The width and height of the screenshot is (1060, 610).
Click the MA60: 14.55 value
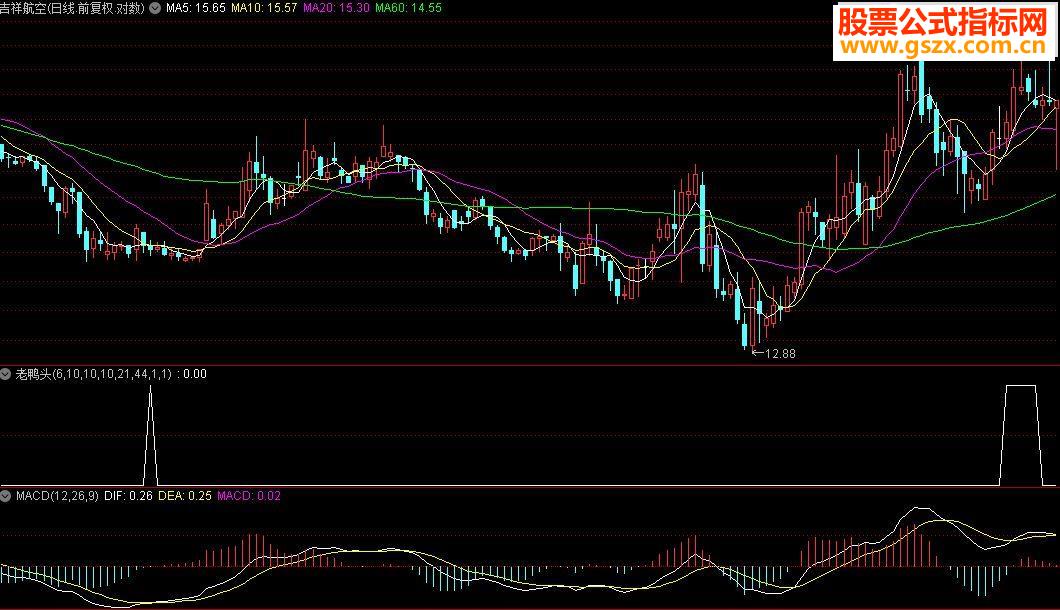click(408, 8)
